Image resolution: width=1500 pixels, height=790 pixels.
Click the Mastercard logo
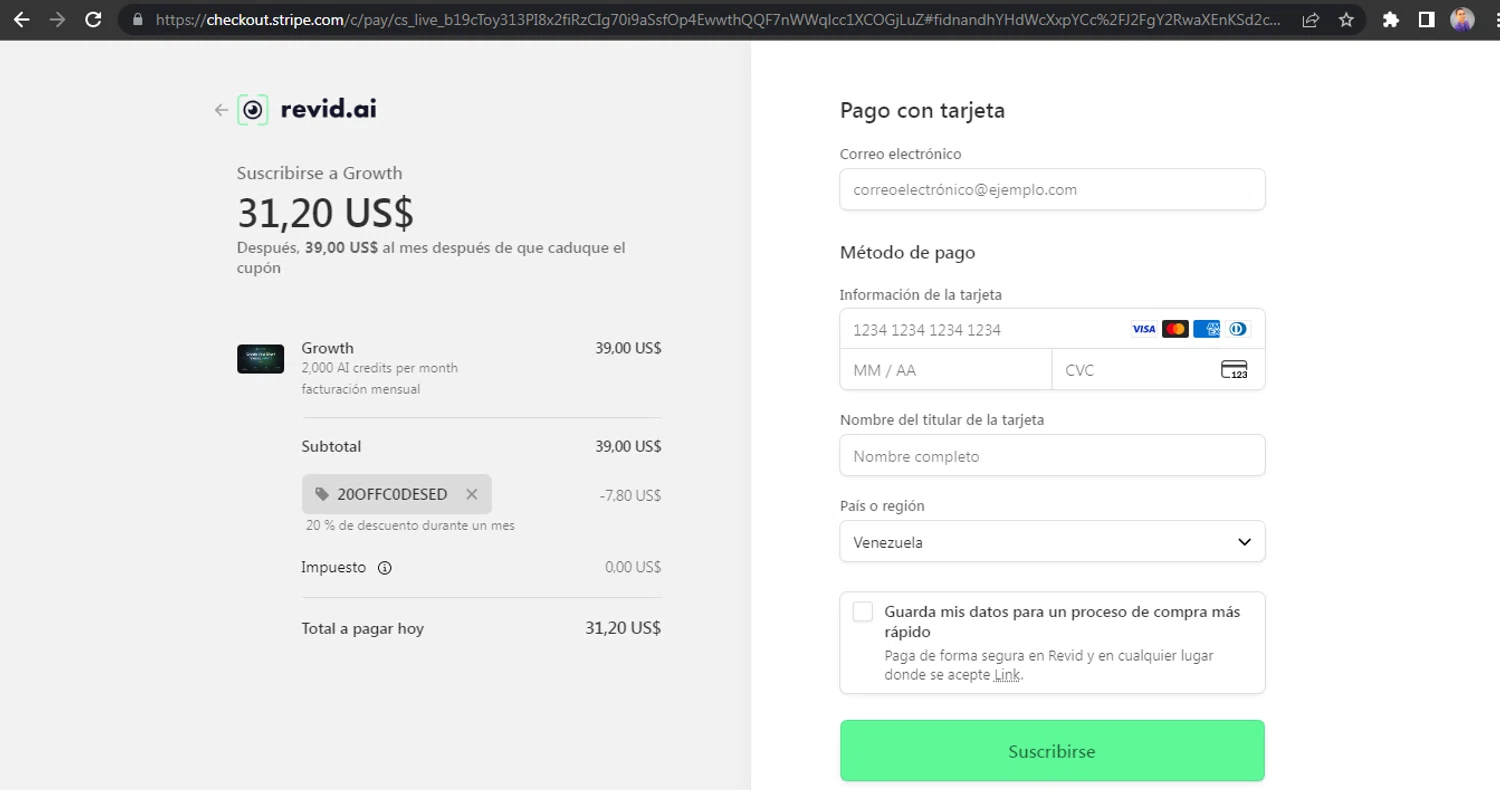[1175, 329]
